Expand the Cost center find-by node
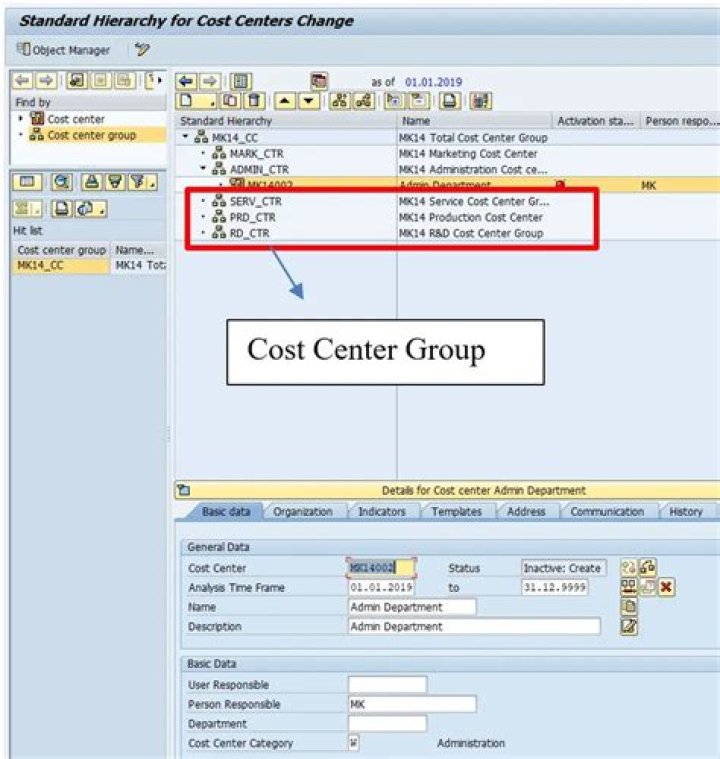 (x=21, y=119)
